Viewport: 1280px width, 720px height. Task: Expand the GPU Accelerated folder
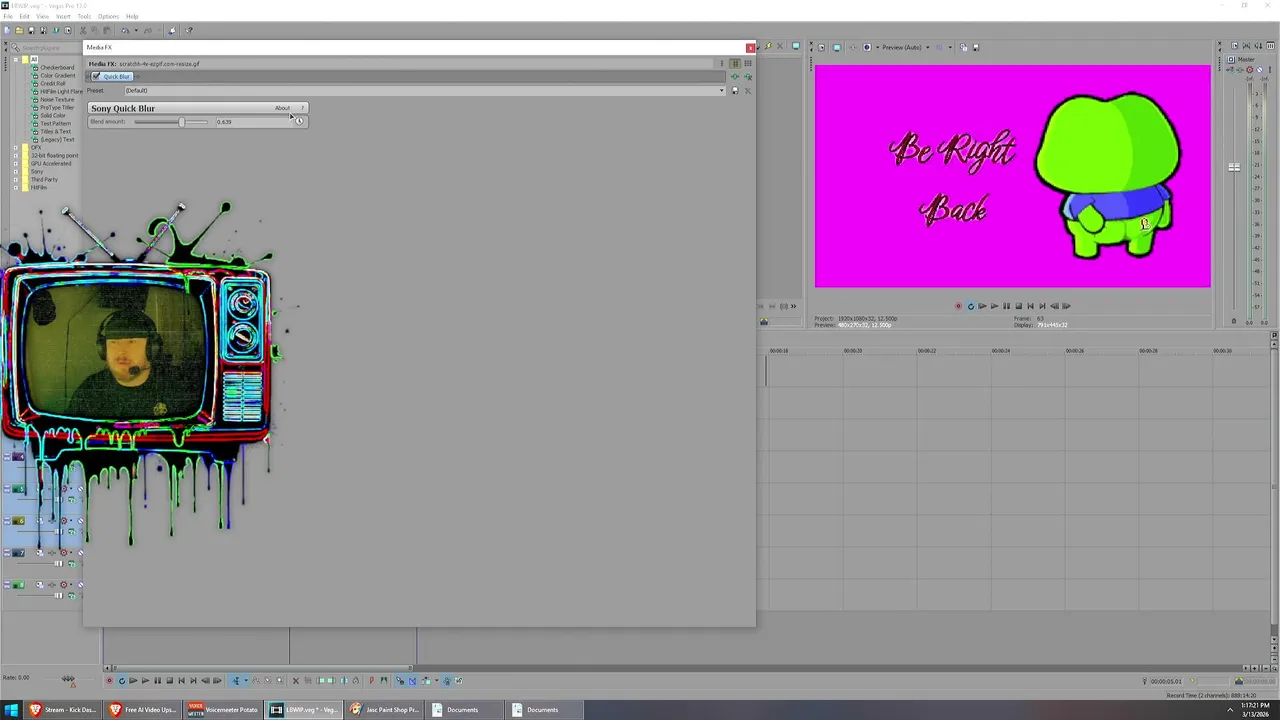point(15,164)
